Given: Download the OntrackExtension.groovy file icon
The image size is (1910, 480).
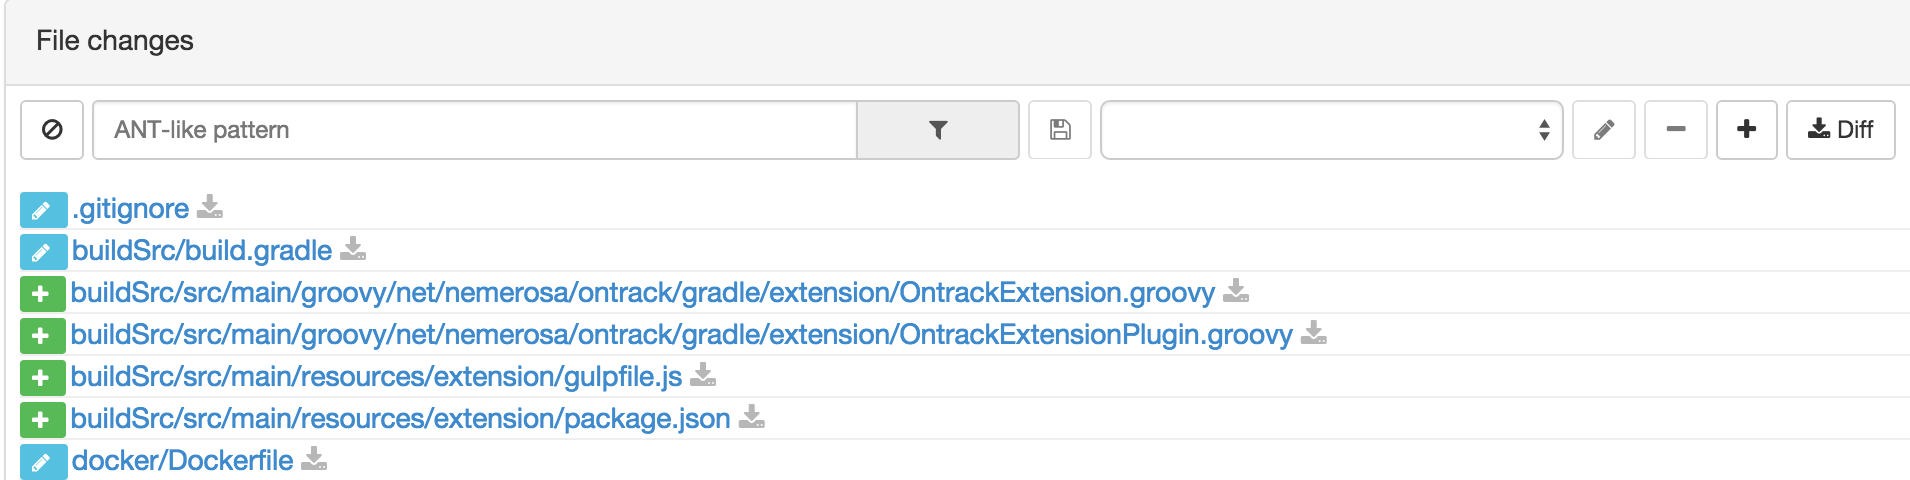Looking at the screenshot, I should (1236, 292).
